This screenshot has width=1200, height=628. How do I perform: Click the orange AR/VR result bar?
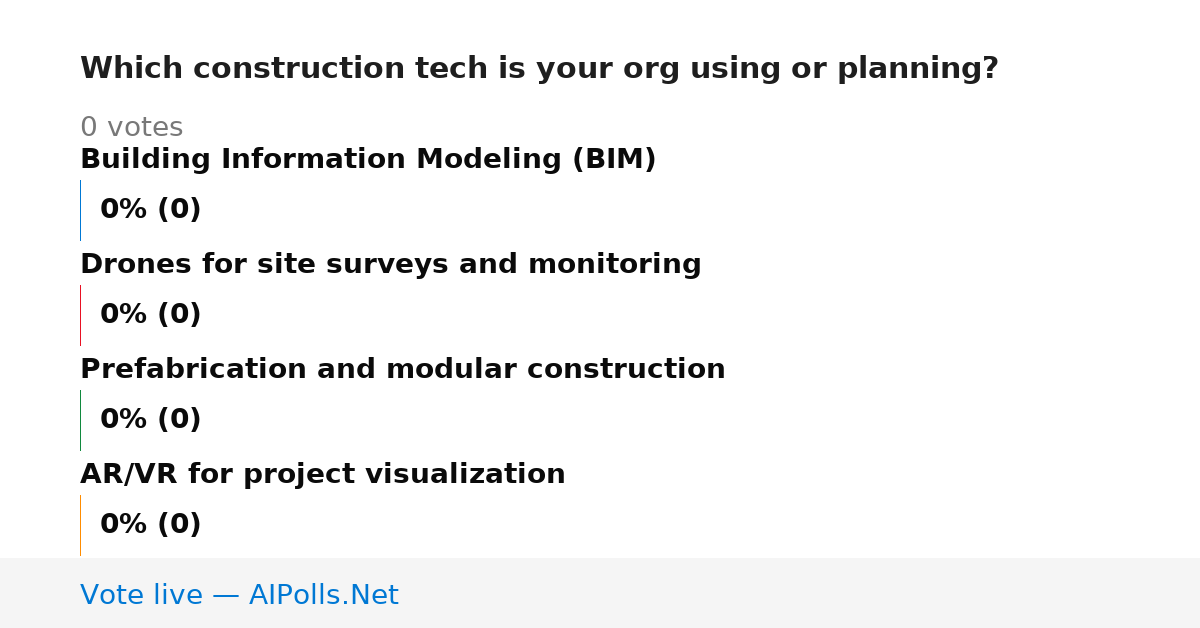click(80, 525)
